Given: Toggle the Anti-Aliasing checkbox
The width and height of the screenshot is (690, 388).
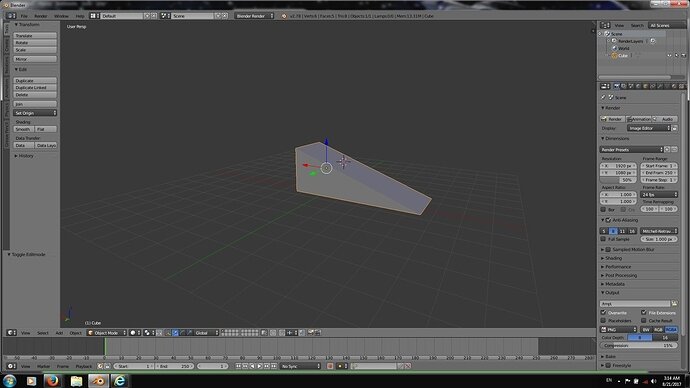Looking at the screenshot, I should [609, 220].
